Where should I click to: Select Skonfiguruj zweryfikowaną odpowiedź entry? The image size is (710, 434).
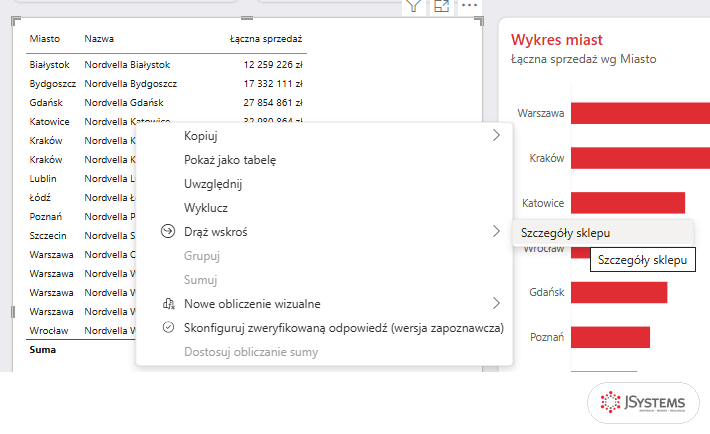tap(344, 328)
